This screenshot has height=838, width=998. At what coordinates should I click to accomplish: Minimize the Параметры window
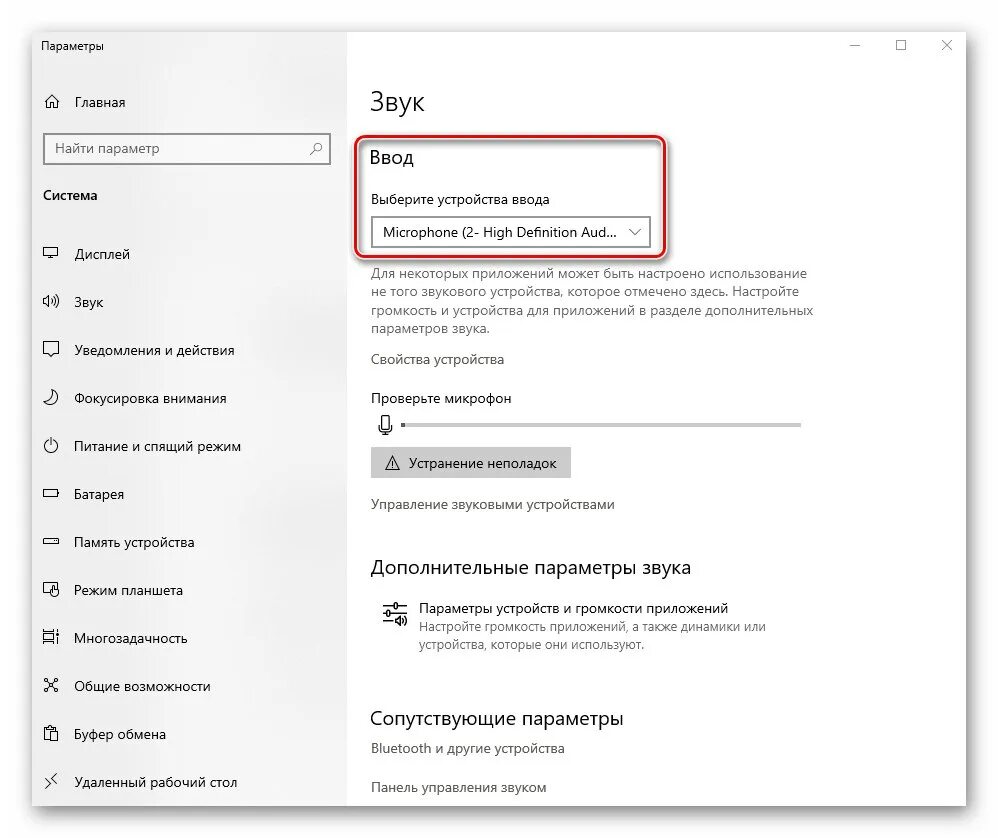coord(855,46)
